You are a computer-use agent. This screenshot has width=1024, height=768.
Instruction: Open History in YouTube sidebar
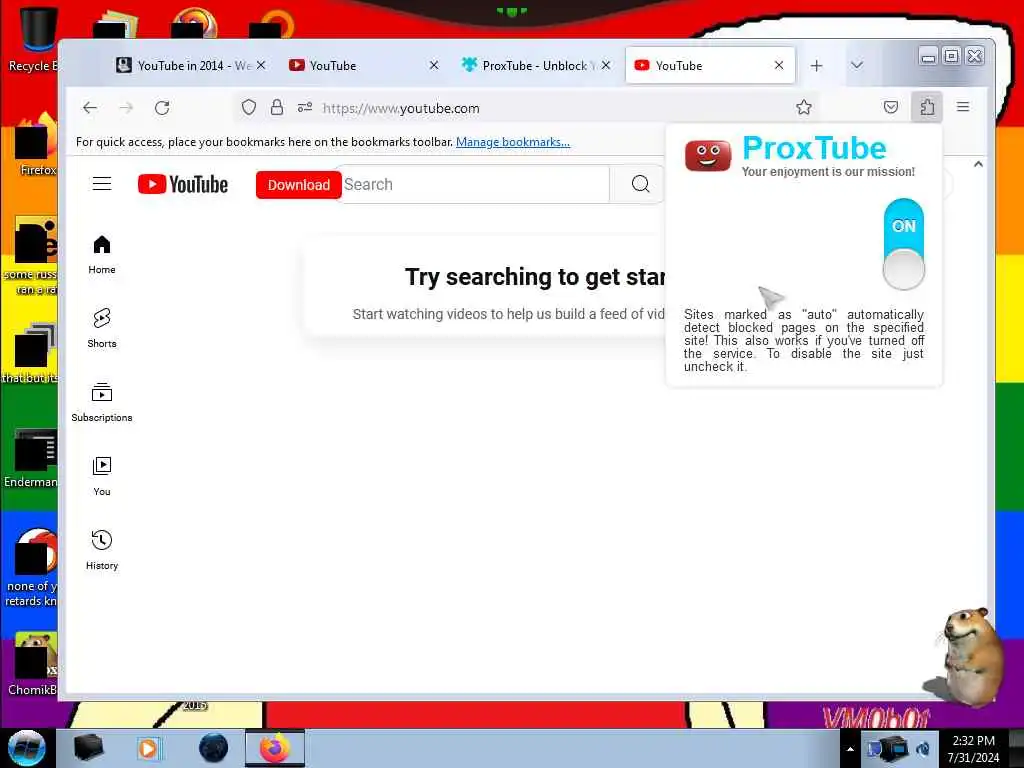[x=102, y=551]
